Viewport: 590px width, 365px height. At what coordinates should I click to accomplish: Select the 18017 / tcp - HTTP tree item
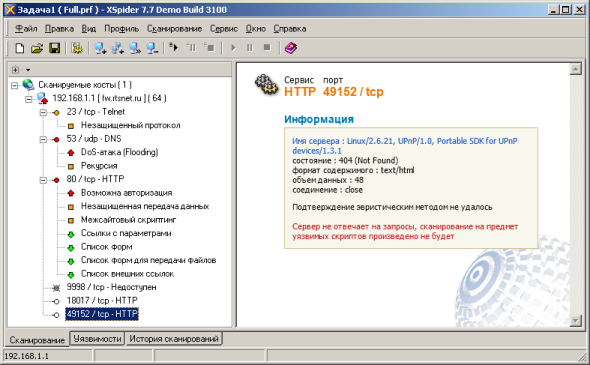[102, 301]
